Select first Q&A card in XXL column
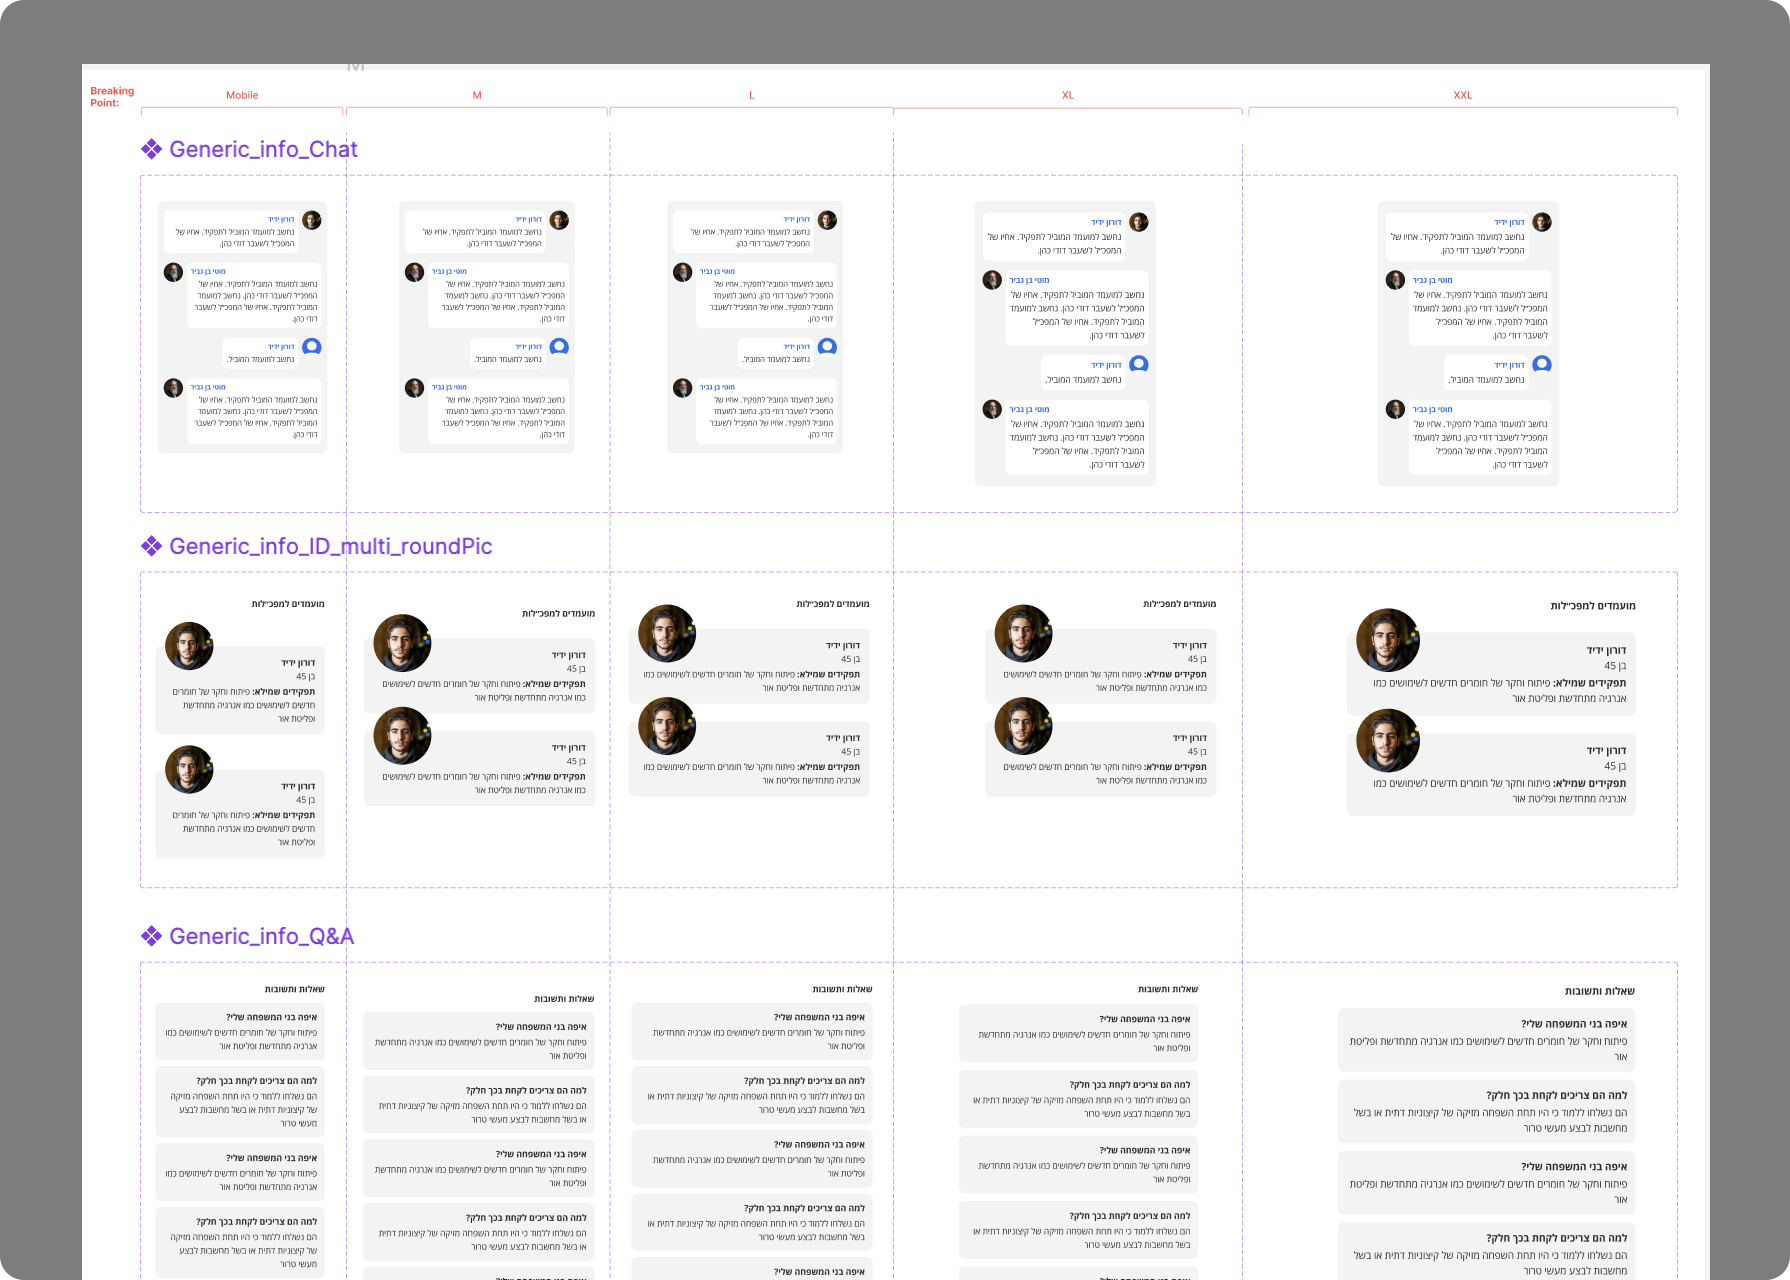1790x1280 pixels. click(x=1487, y=1039)
